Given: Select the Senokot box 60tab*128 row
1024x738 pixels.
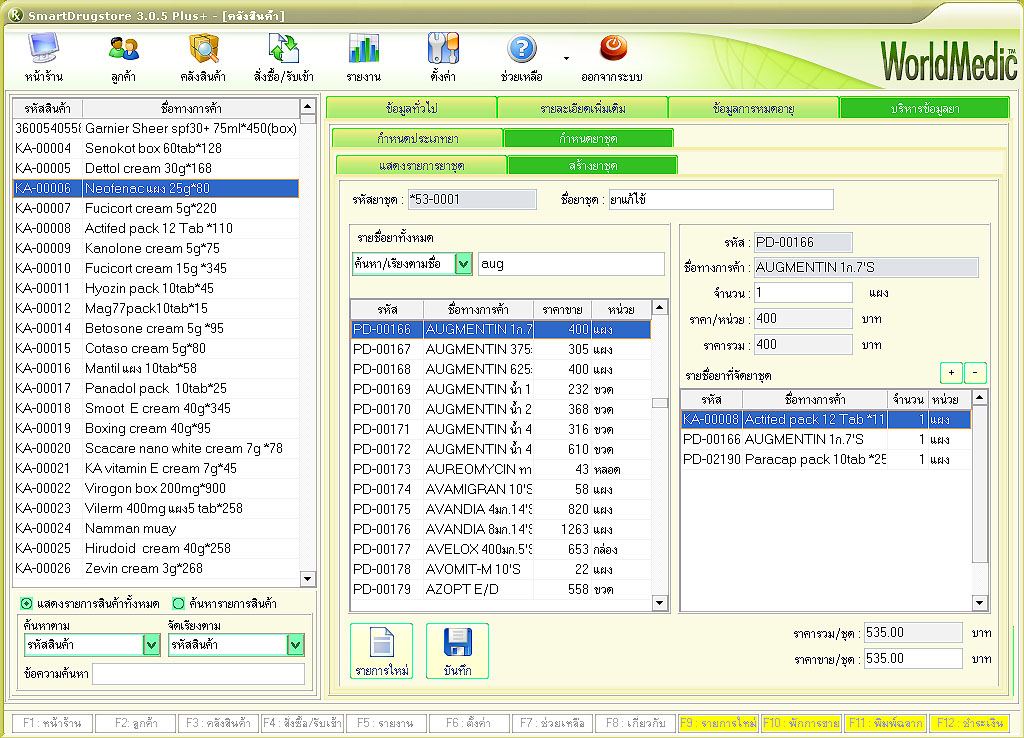Looking at the screenshot, I should pos(156,148).
